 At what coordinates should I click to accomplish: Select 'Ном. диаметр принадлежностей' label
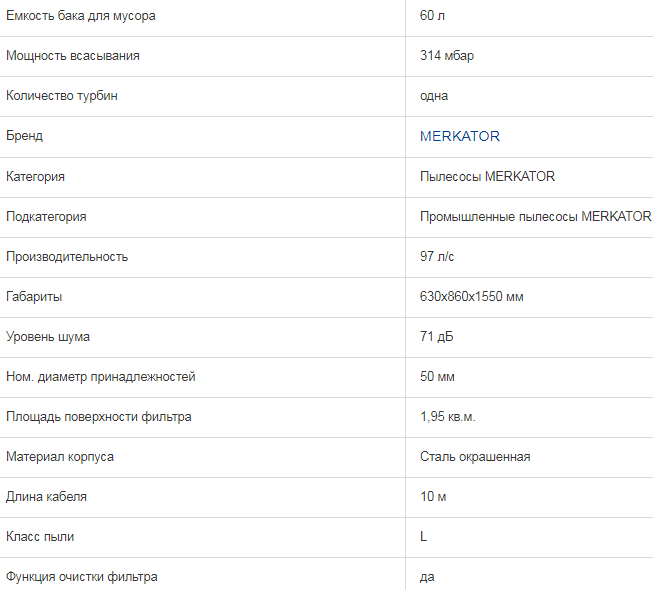click(101, 376)
